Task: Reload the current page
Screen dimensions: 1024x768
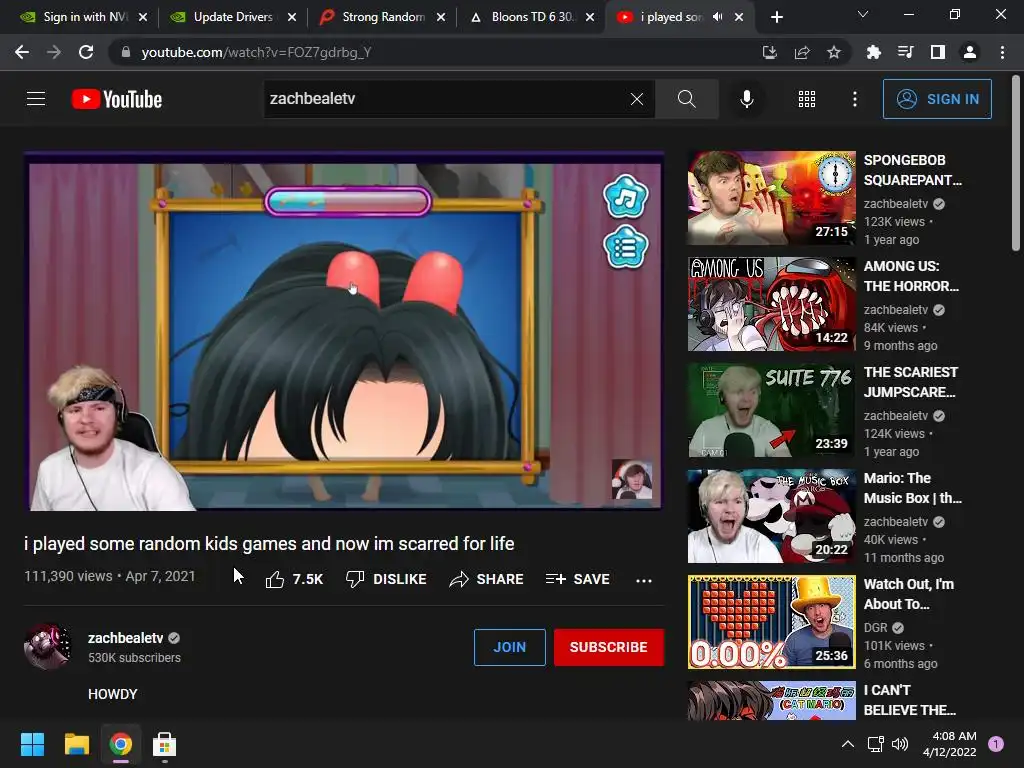Action: click(x=86, y=52)
